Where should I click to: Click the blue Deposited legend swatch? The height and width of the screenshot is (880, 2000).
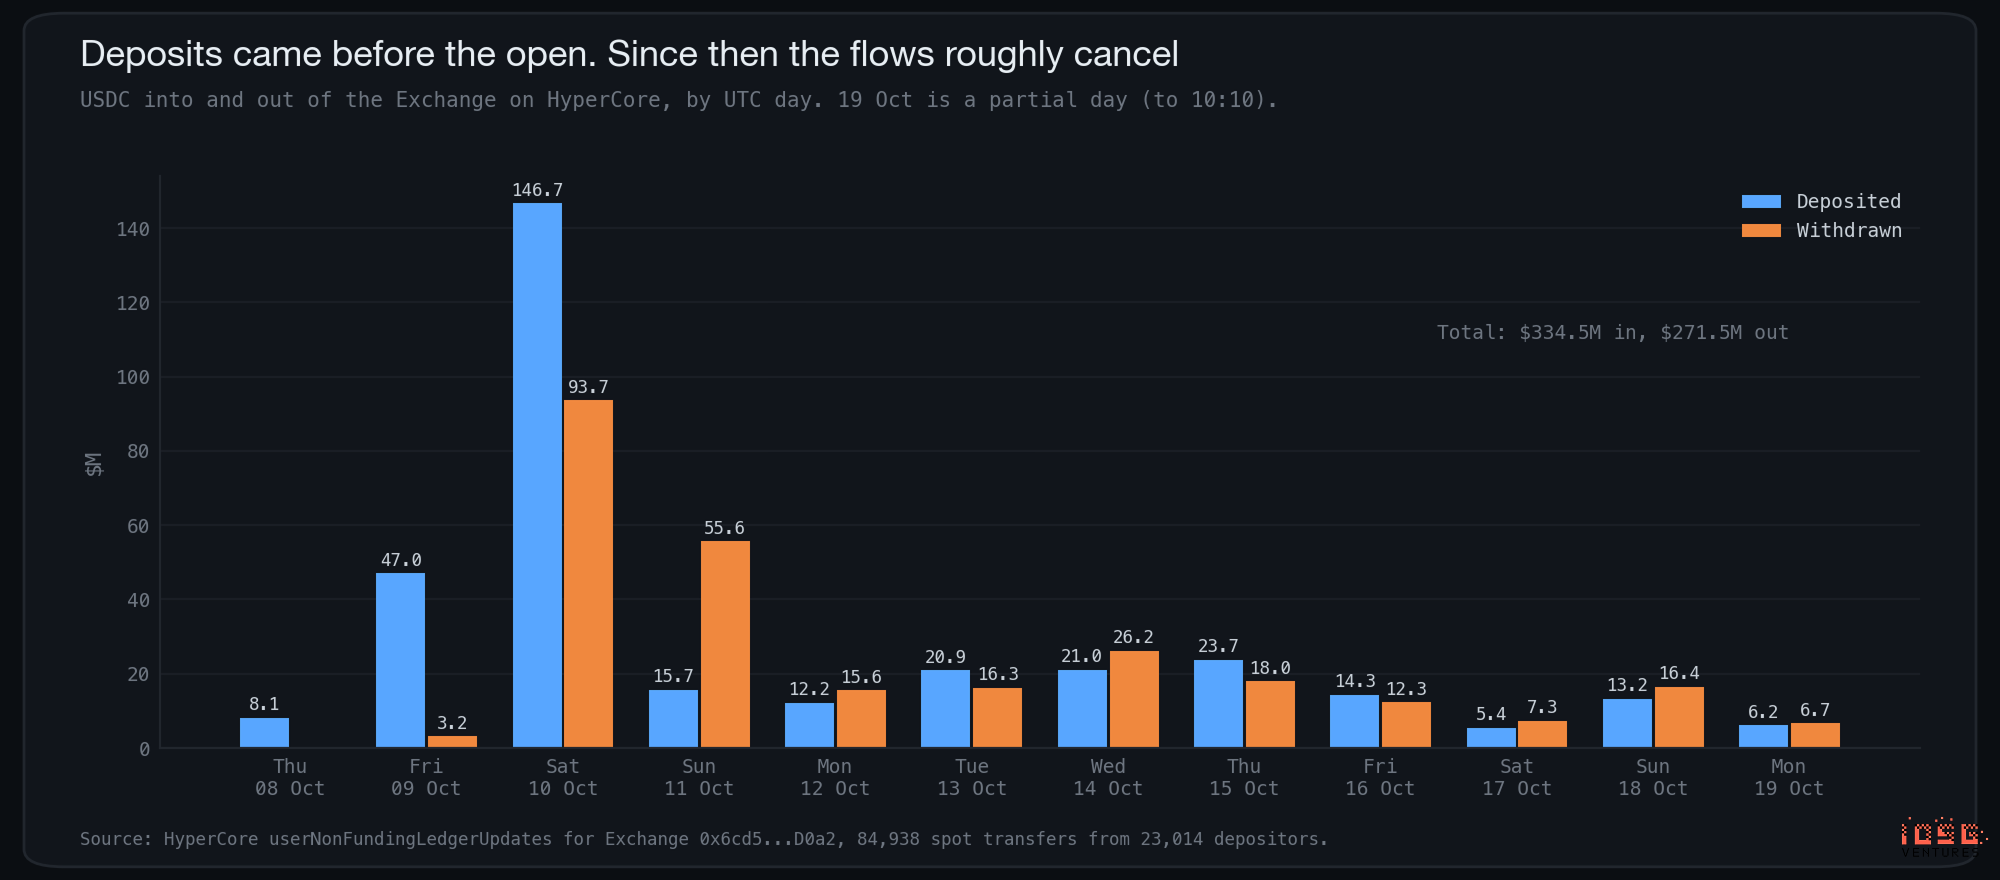1761,202
